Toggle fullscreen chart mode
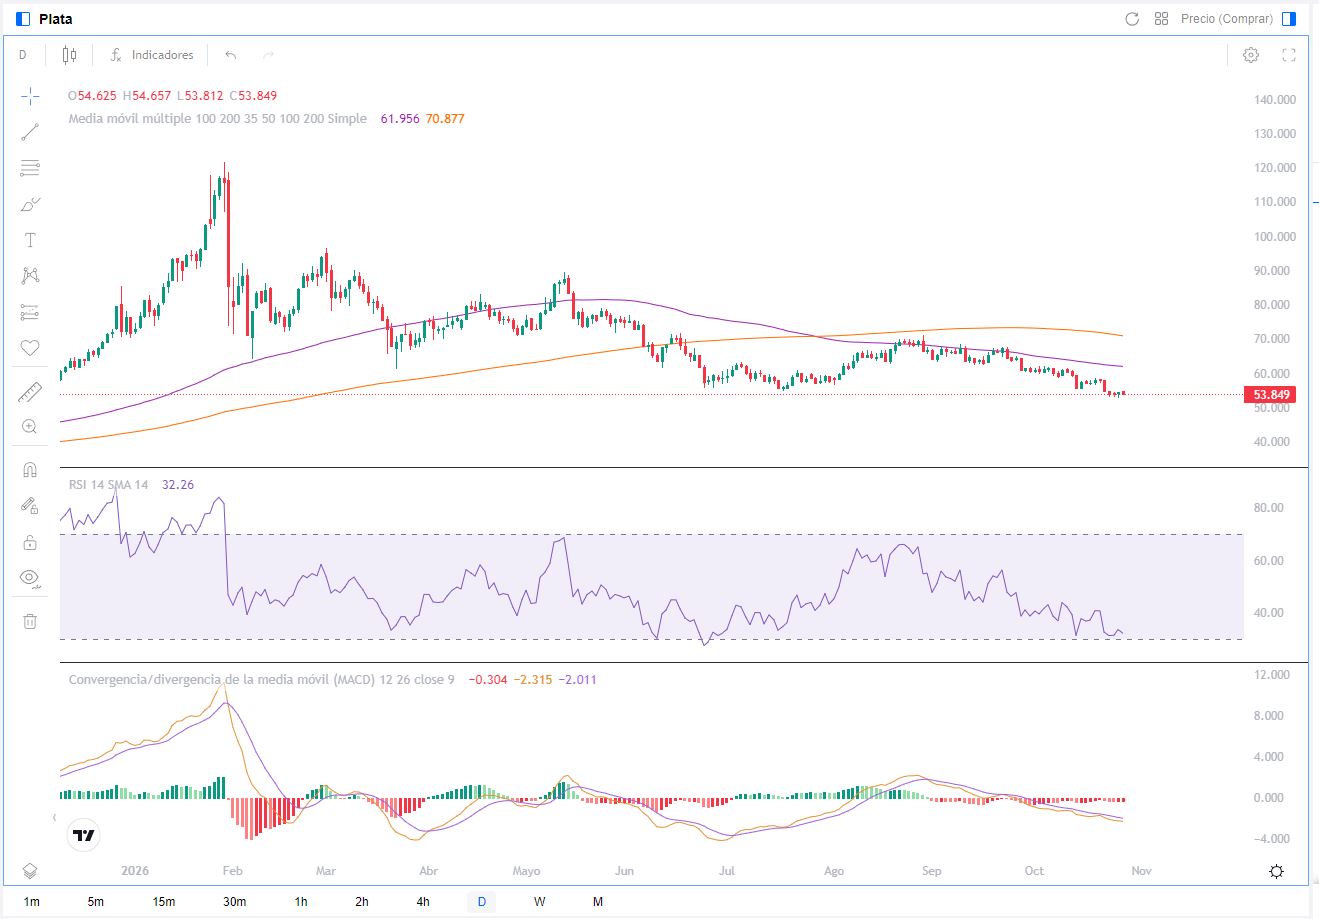 pos(1289,55)
